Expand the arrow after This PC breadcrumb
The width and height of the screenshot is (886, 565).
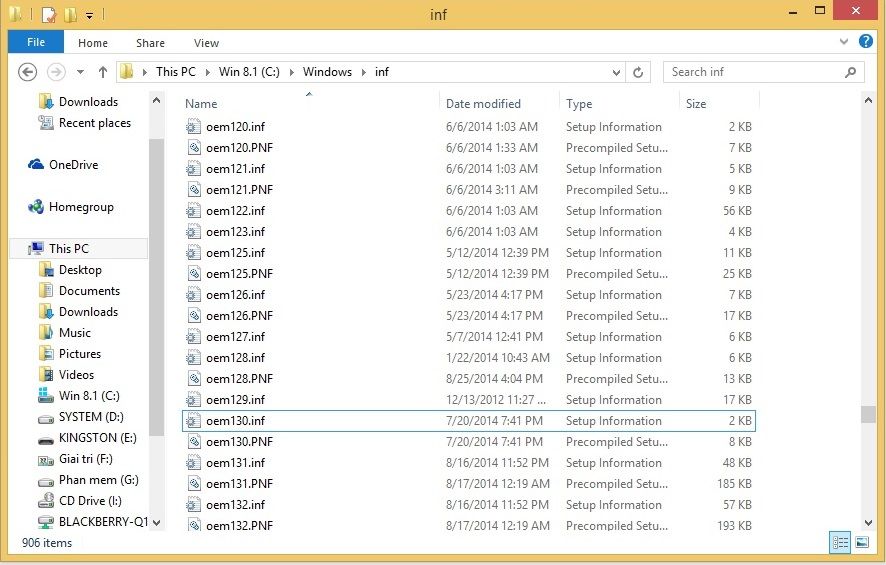coord(207,72)
